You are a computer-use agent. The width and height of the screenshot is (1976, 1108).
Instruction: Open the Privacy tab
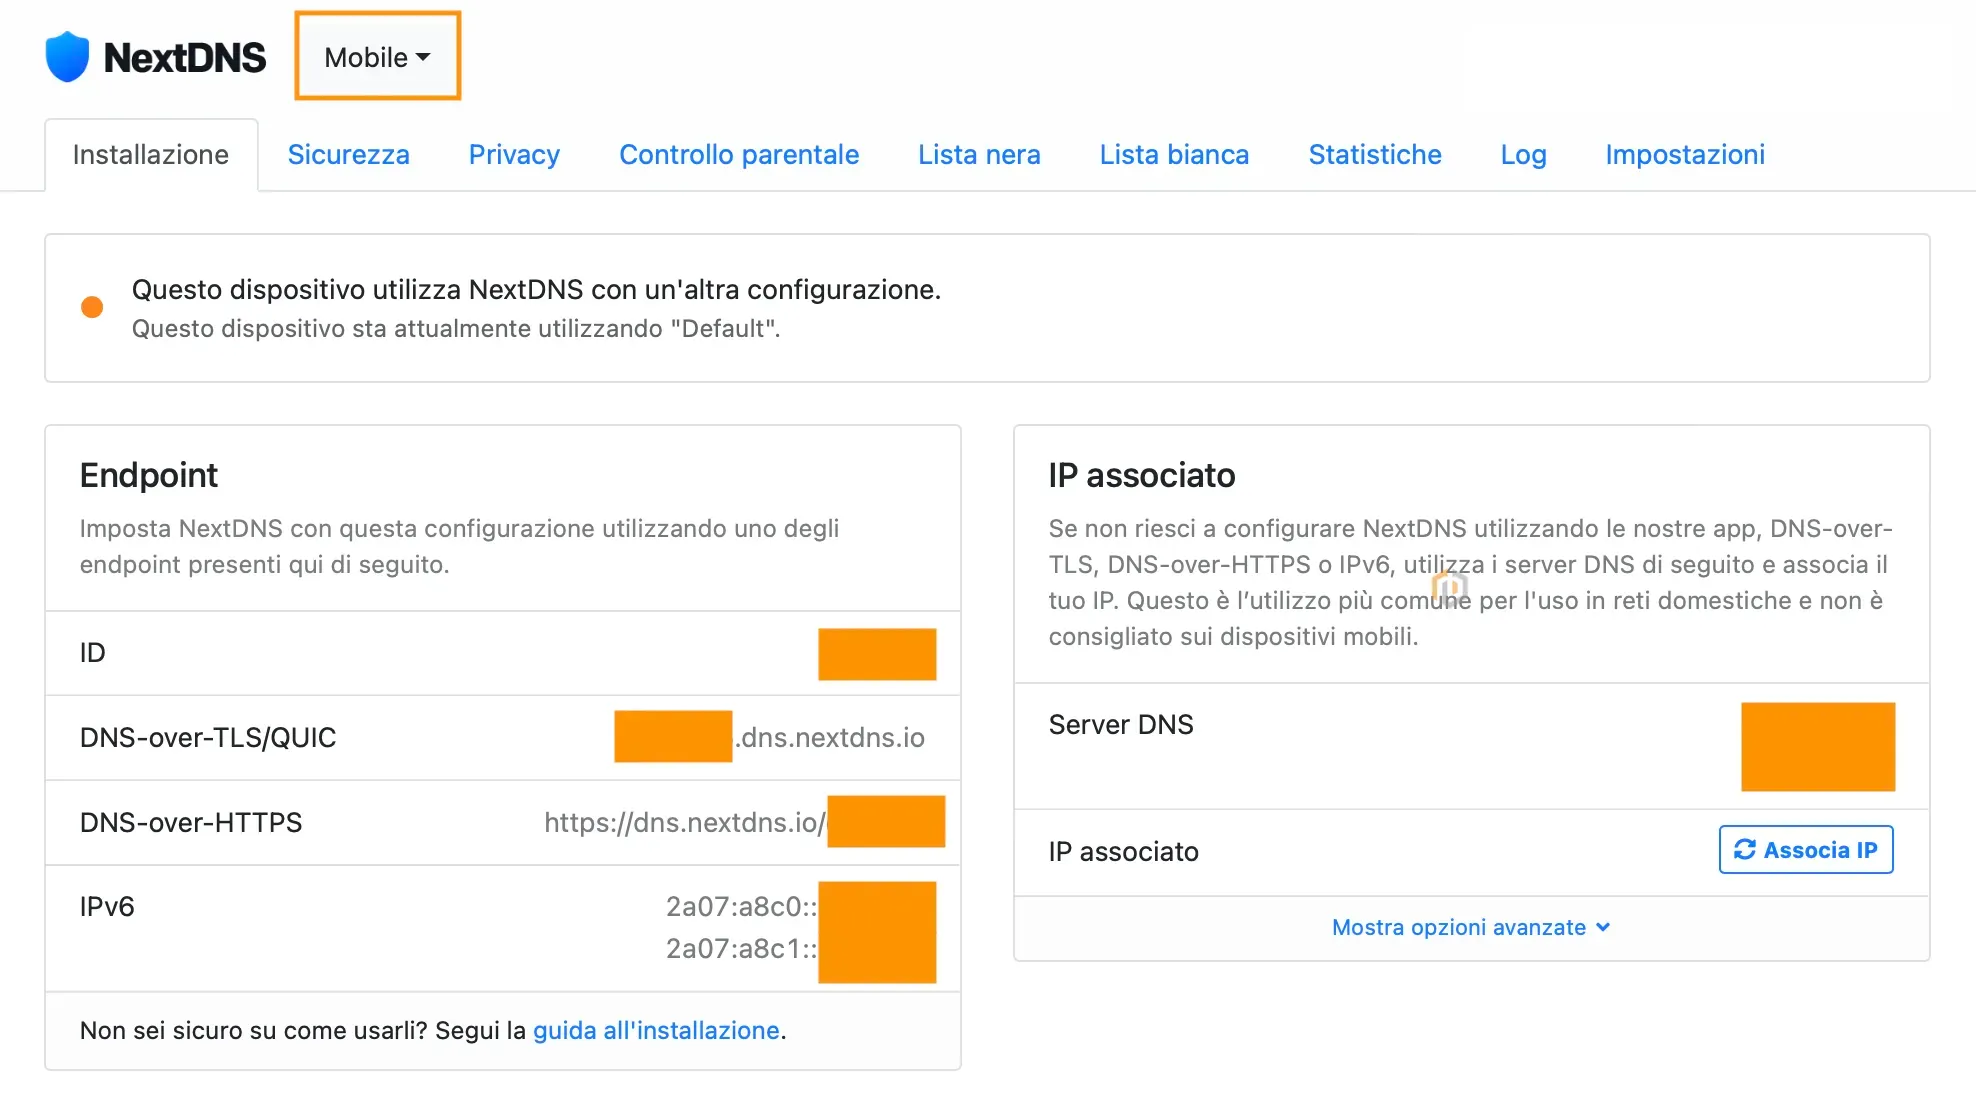click(x=514, y=155)
